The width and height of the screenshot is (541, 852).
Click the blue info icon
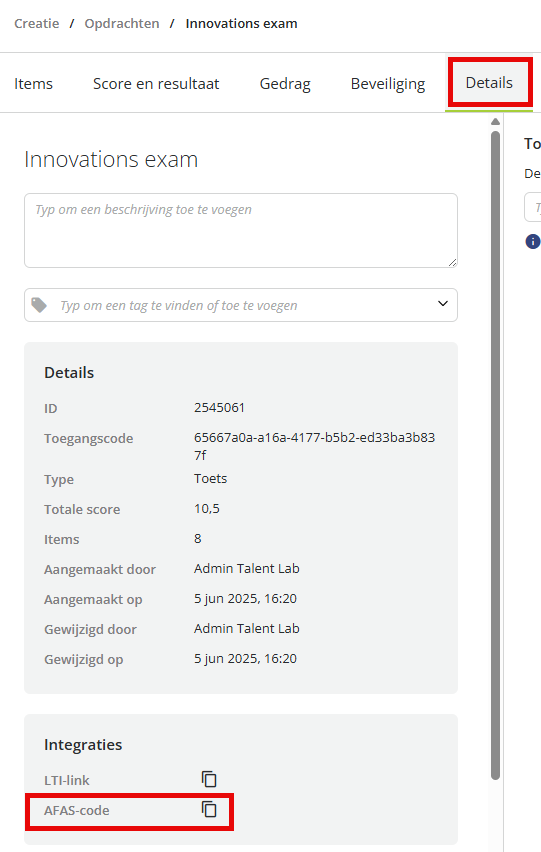point(532,241)
